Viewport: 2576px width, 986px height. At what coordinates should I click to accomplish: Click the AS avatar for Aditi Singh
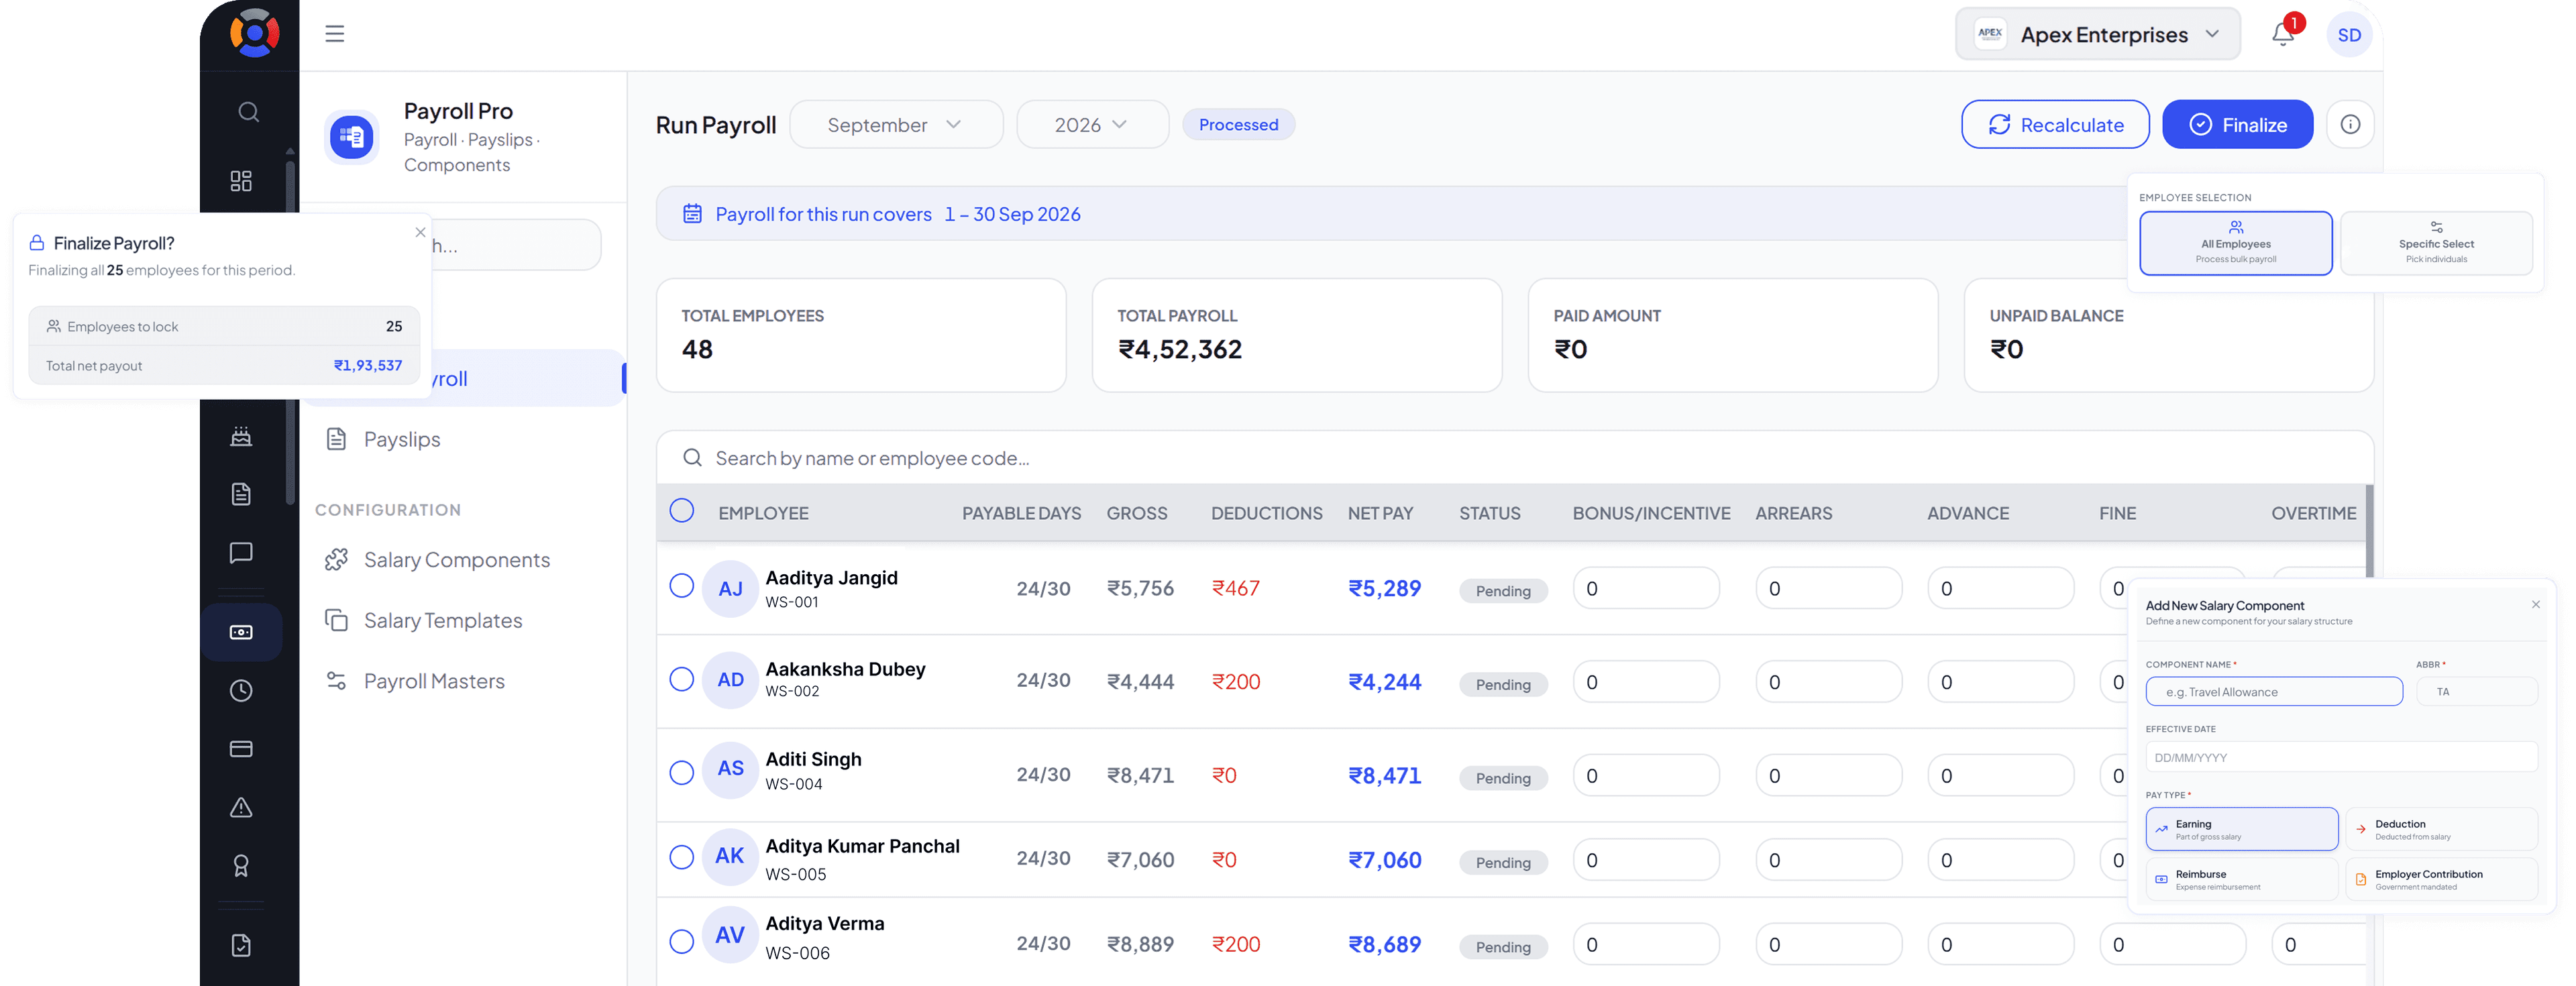coord(730,769)
